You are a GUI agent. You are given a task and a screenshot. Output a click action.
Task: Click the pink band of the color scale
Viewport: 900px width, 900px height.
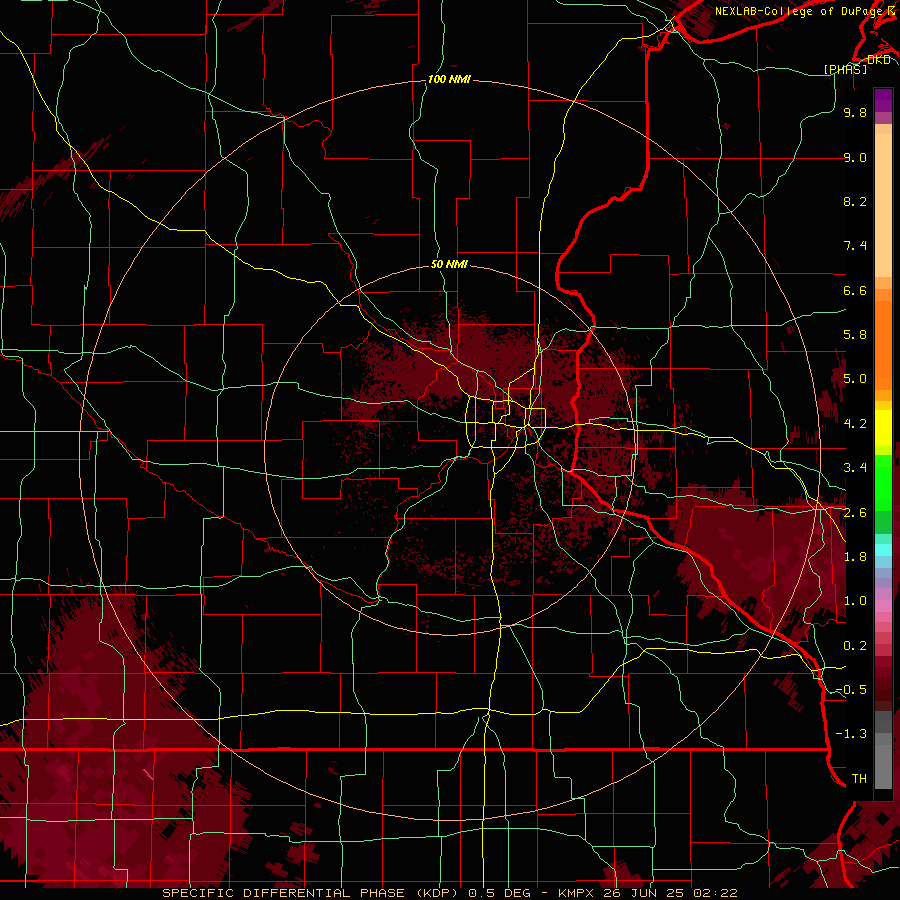883,606
